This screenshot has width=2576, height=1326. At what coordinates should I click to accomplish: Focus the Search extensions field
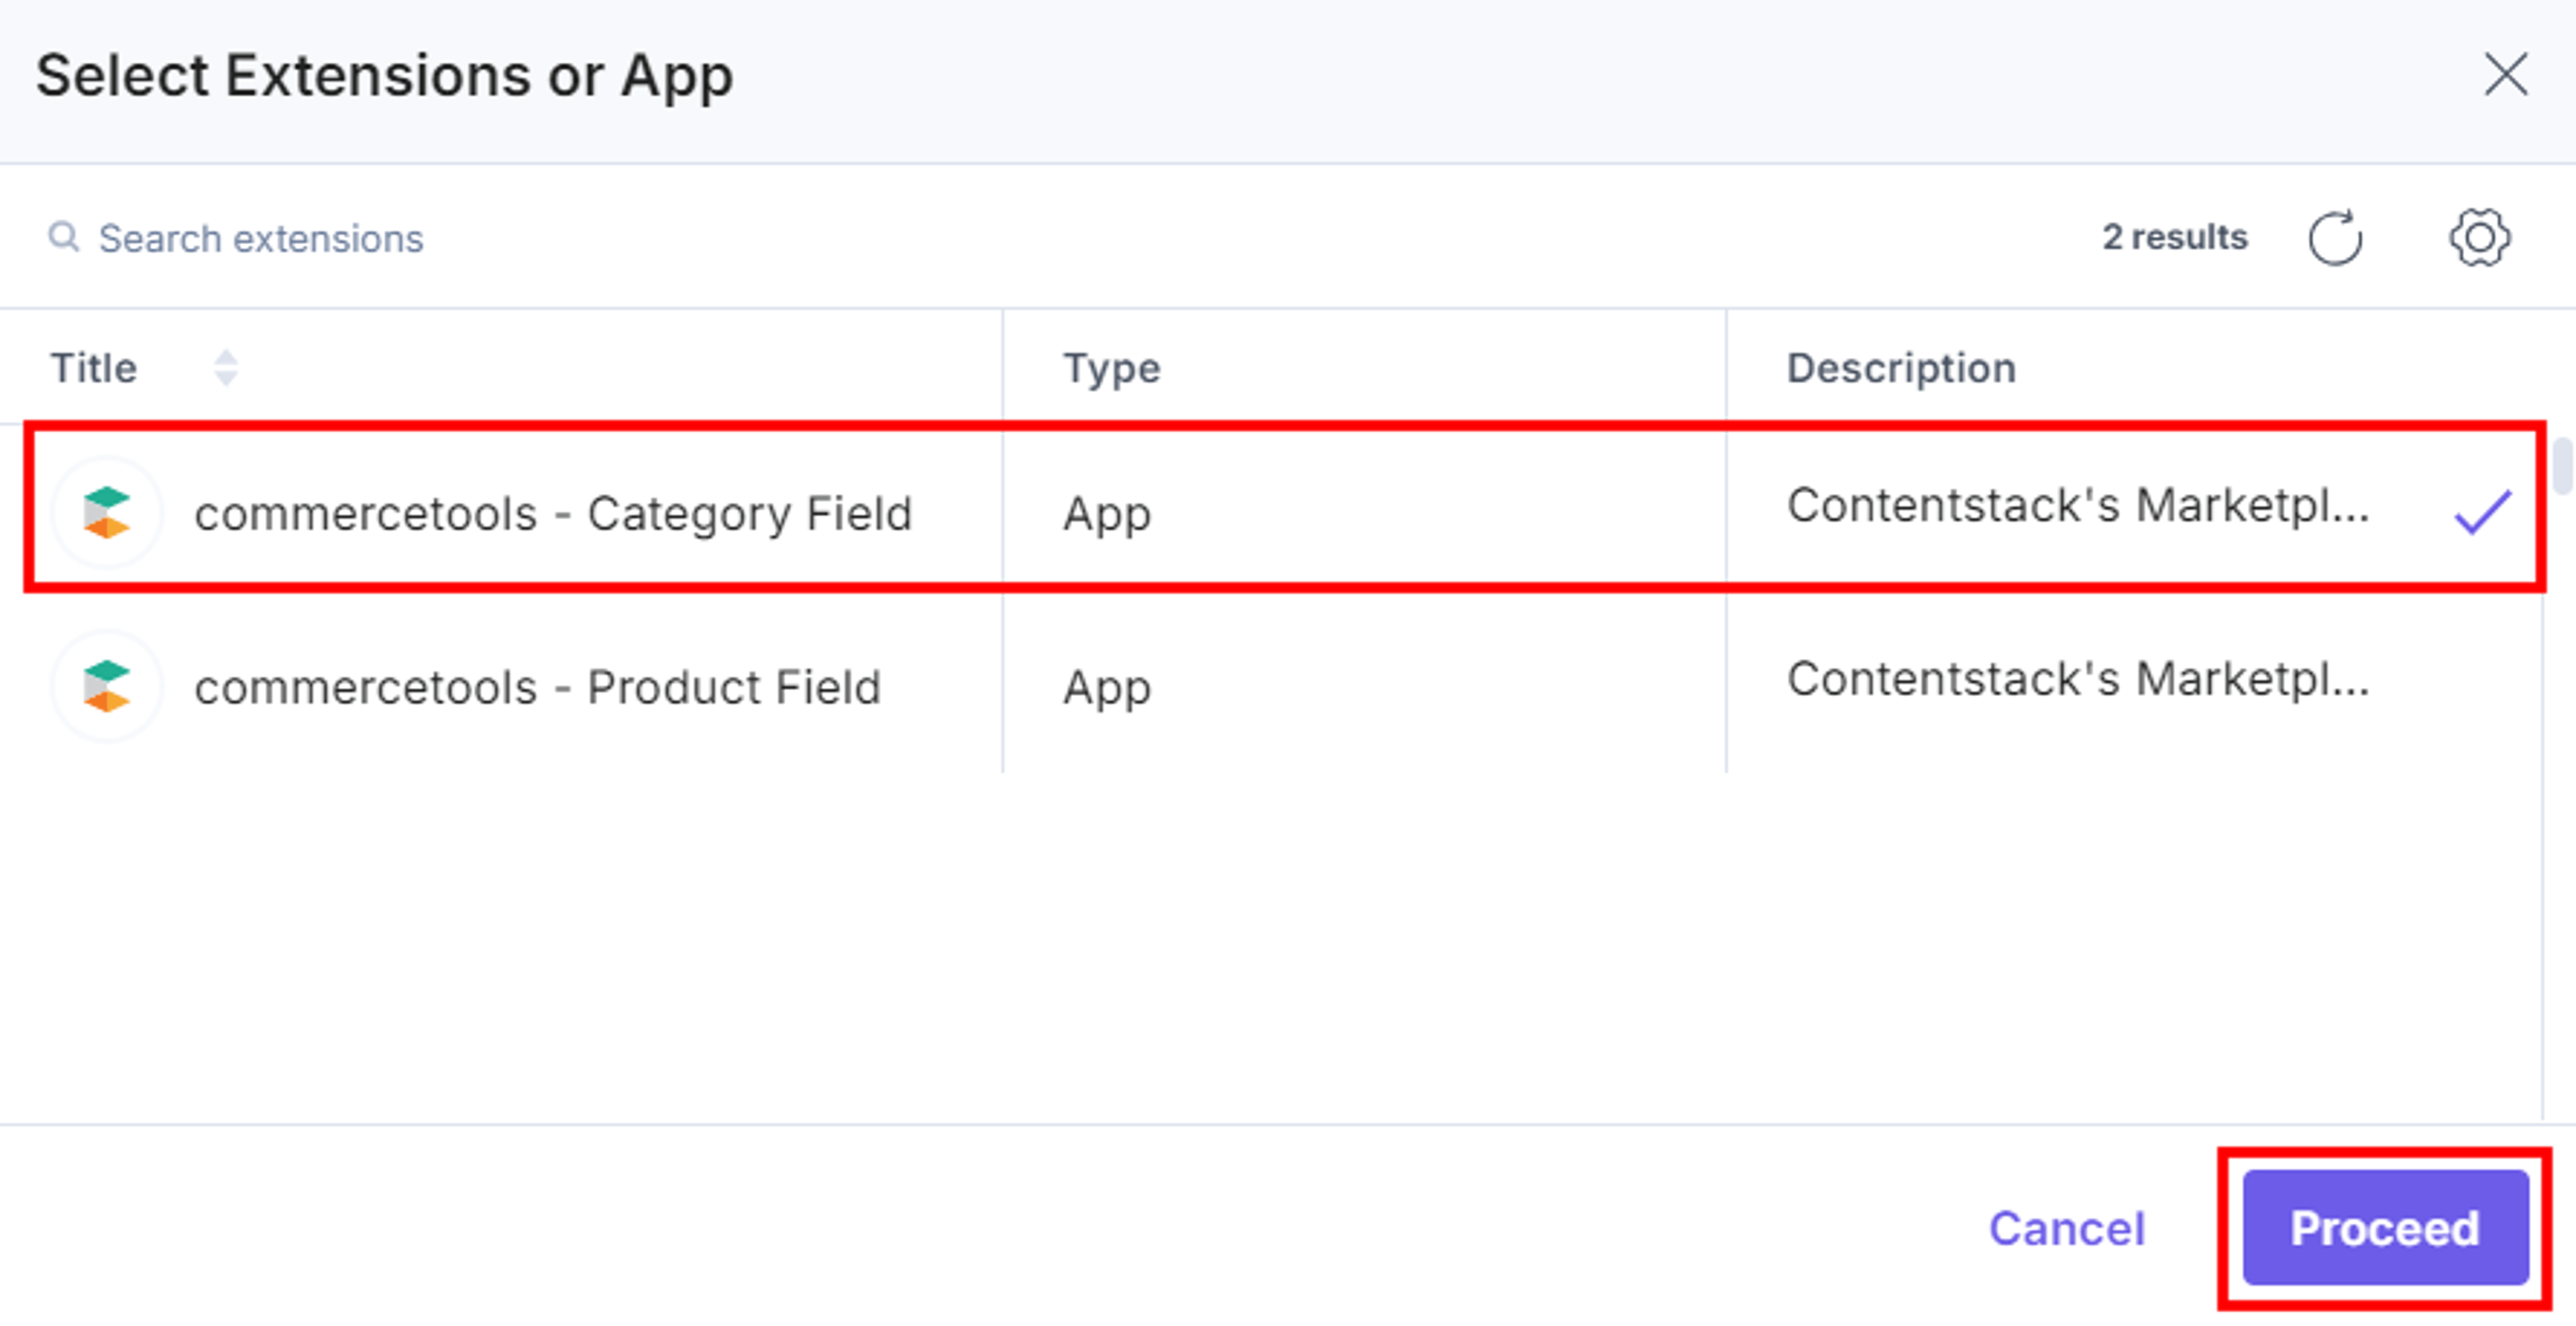click(x=260, y=238)
